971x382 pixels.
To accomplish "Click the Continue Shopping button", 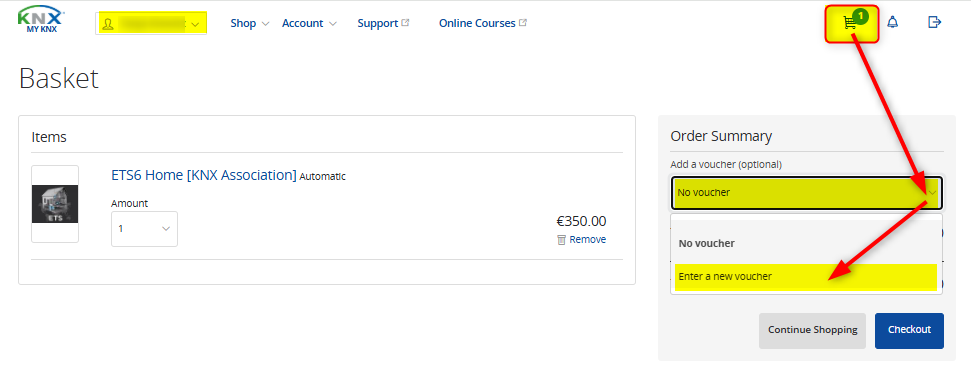I will pos(812,331).
